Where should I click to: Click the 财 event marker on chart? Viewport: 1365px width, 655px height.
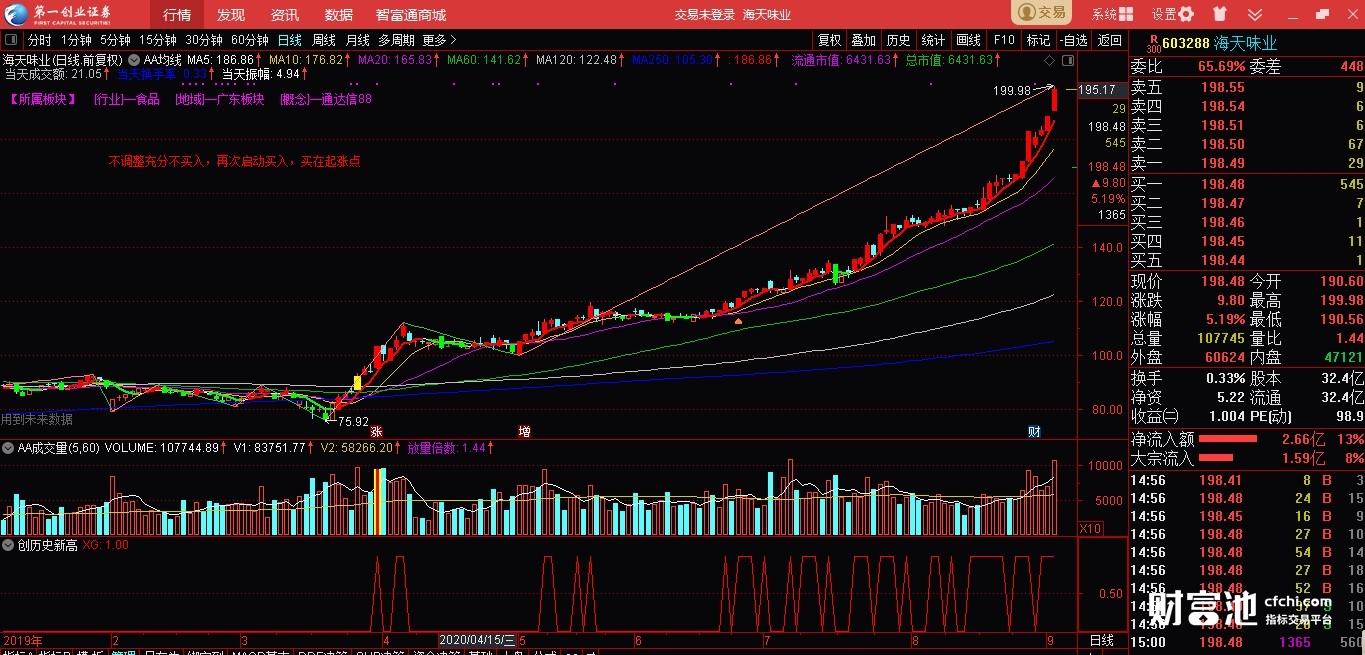pos(1035,431)
